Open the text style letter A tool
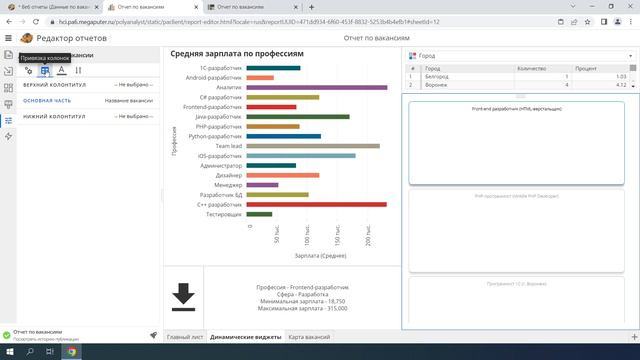 [61, 70]
